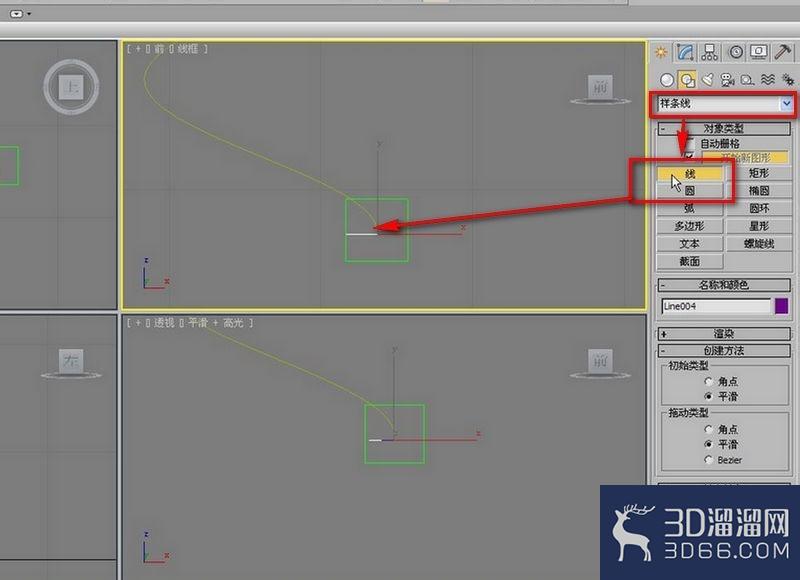This screenshot has height=580, width=800.
Task: Open the Motion command panel tab
Action: 735,52
